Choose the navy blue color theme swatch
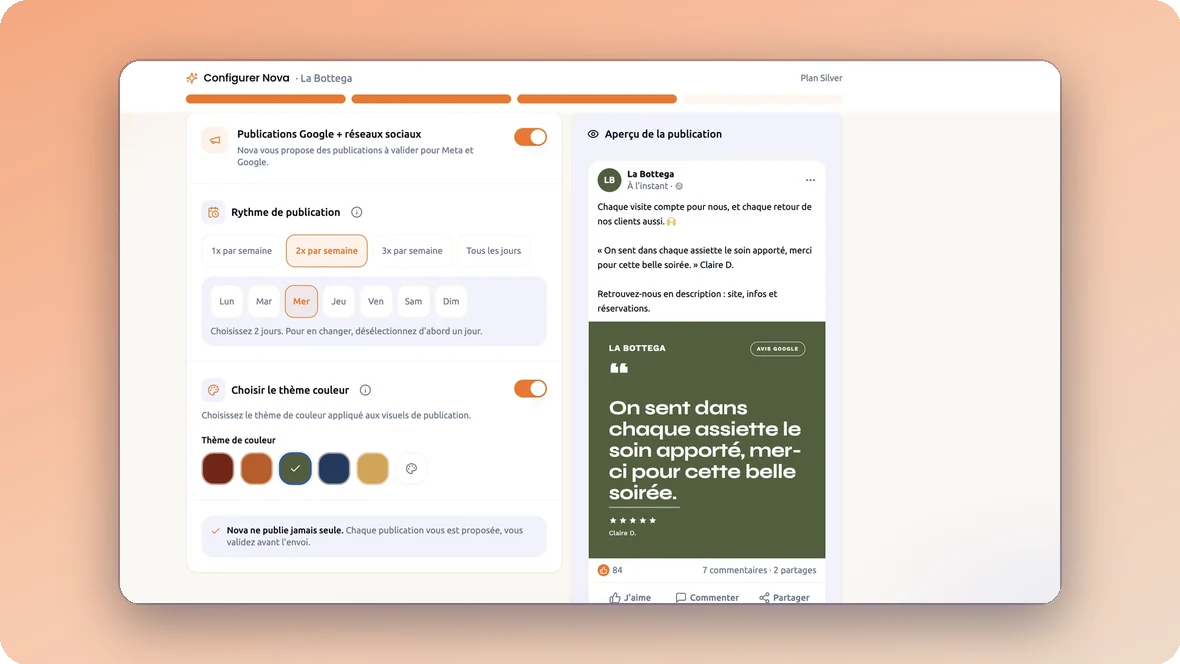Screen dimensions: 1180x664 tap(334, 468)
